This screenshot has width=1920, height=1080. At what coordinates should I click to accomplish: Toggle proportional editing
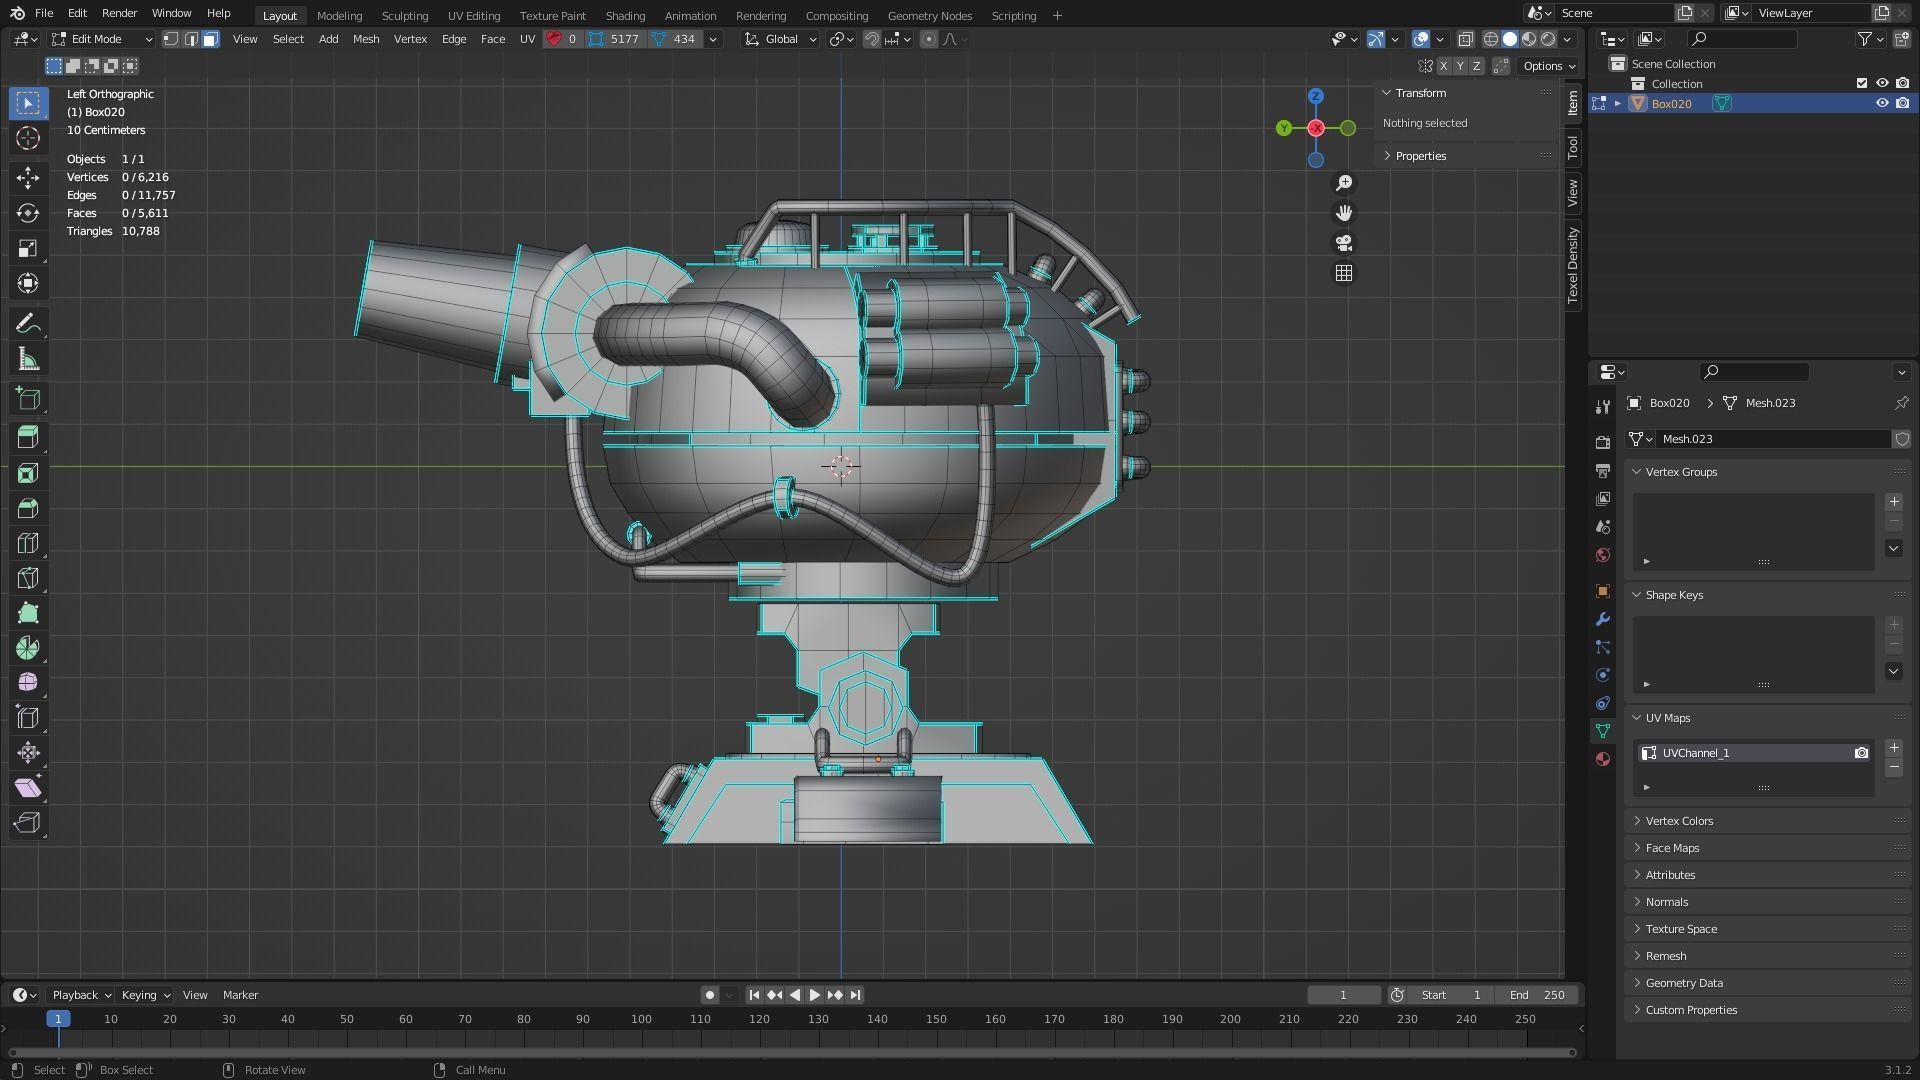click(x=929, y=39)
